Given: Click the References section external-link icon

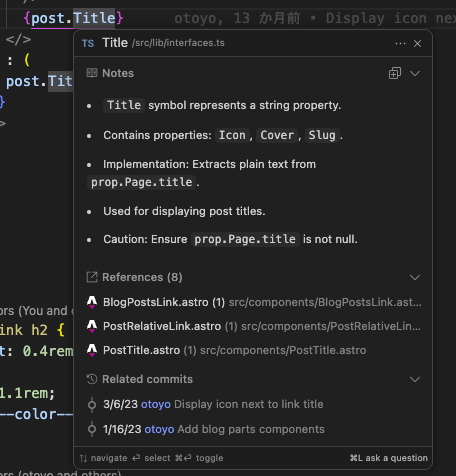Looking at the screenshot, I should [92, 277].
